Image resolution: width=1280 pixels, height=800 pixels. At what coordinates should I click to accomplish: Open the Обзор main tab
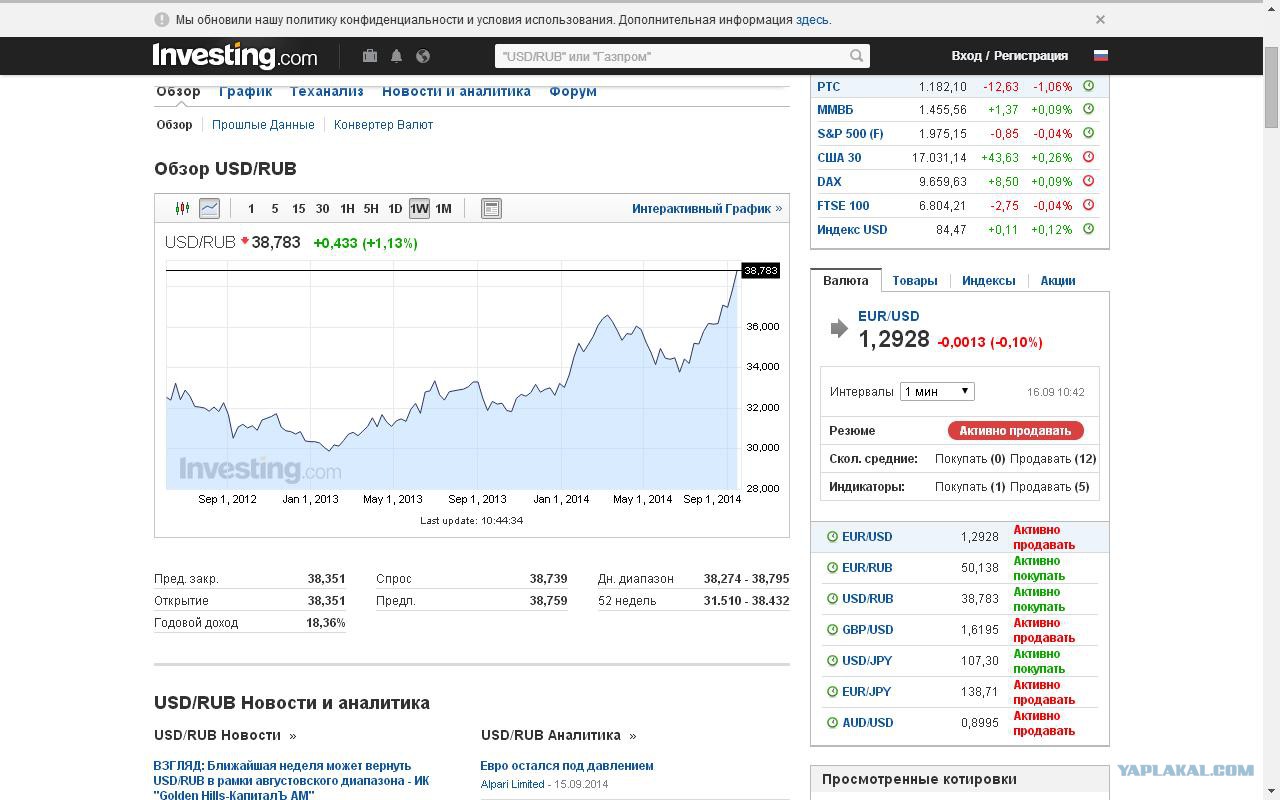[178, 91]
